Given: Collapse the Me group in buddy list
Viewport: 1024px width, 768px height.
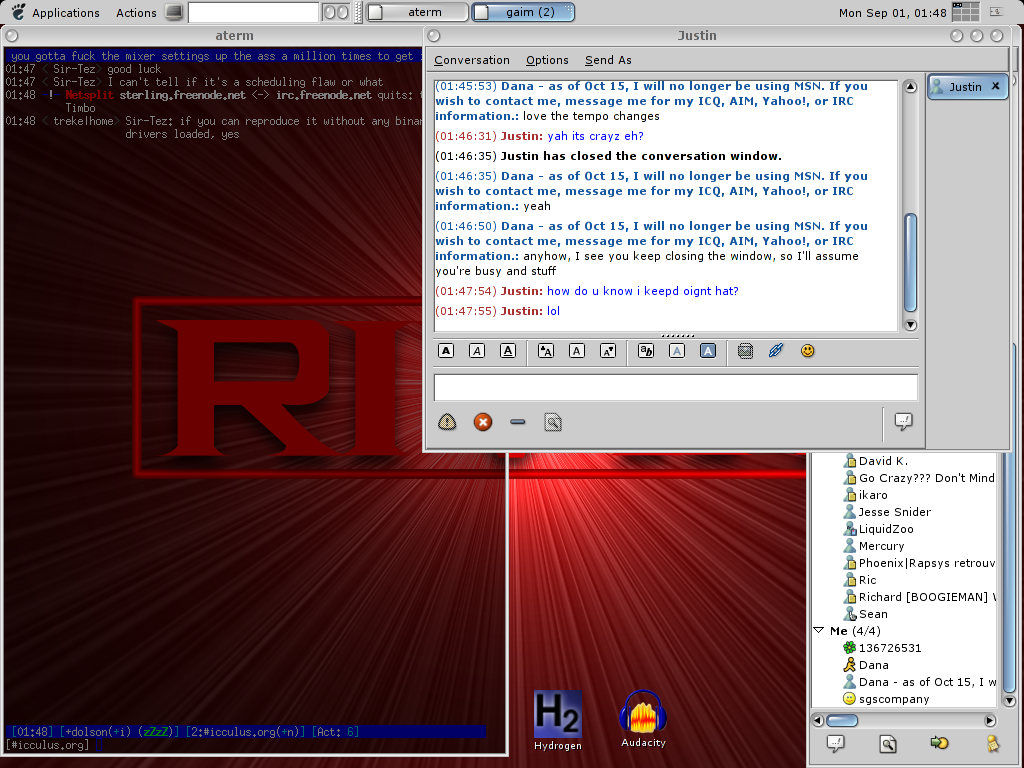Looking at the screenshot, I should point(819,630).
